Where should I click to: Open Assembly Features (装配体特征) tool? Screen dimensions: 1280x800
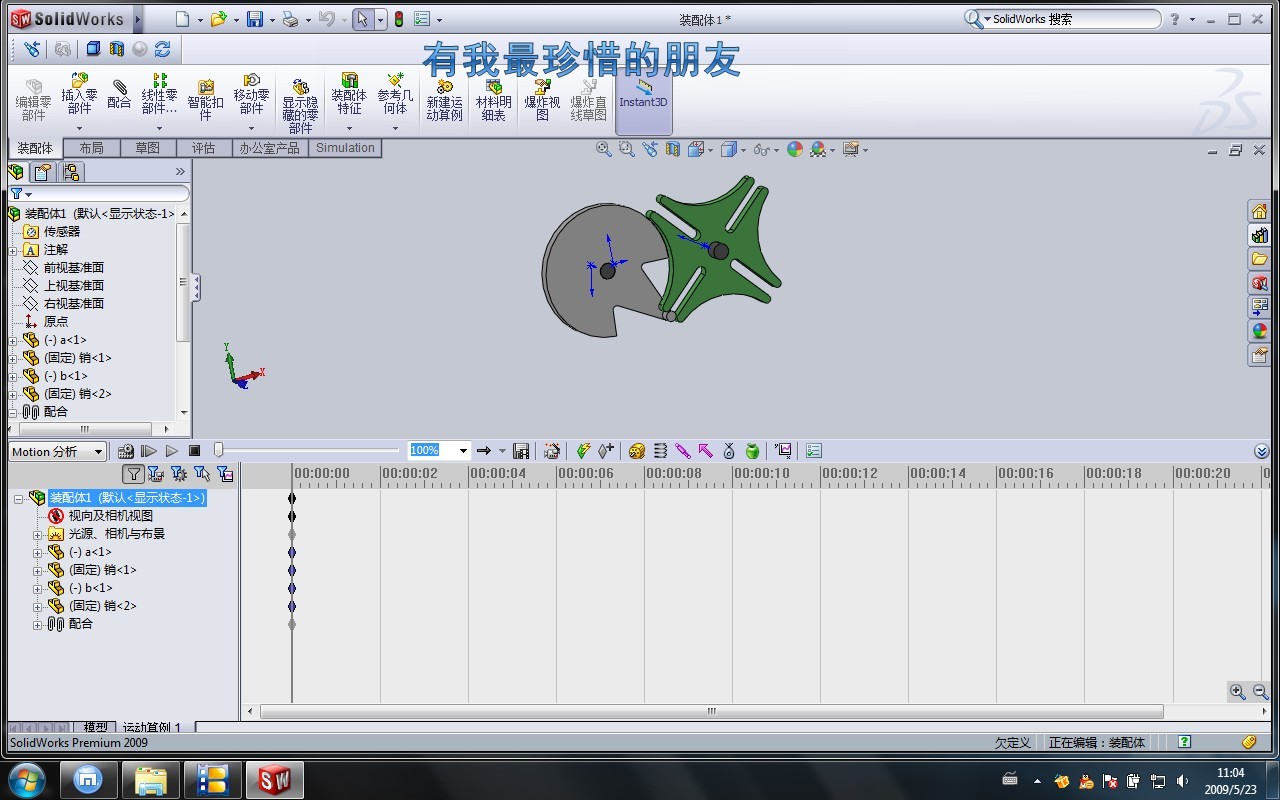click(x=349, y=95)
